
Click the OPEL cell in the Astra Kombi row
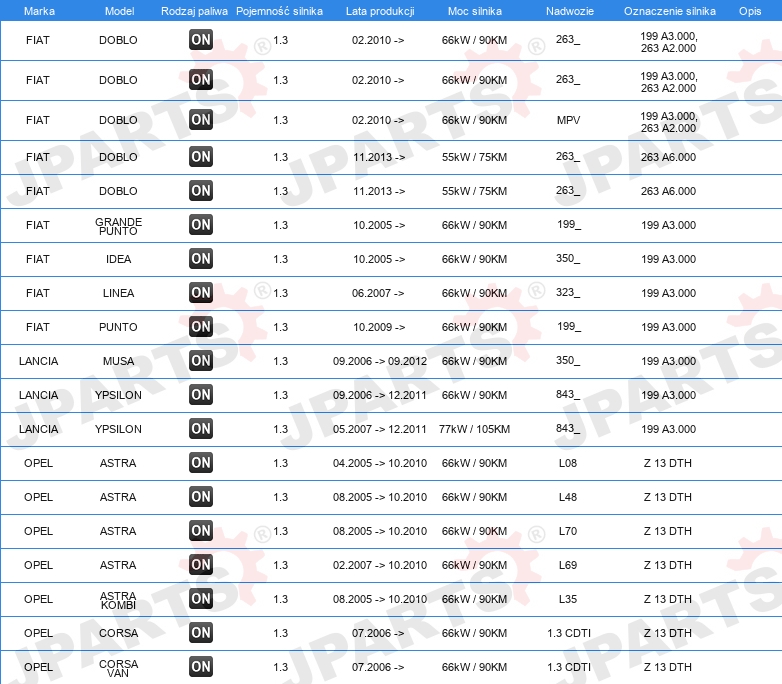(38, 599)
